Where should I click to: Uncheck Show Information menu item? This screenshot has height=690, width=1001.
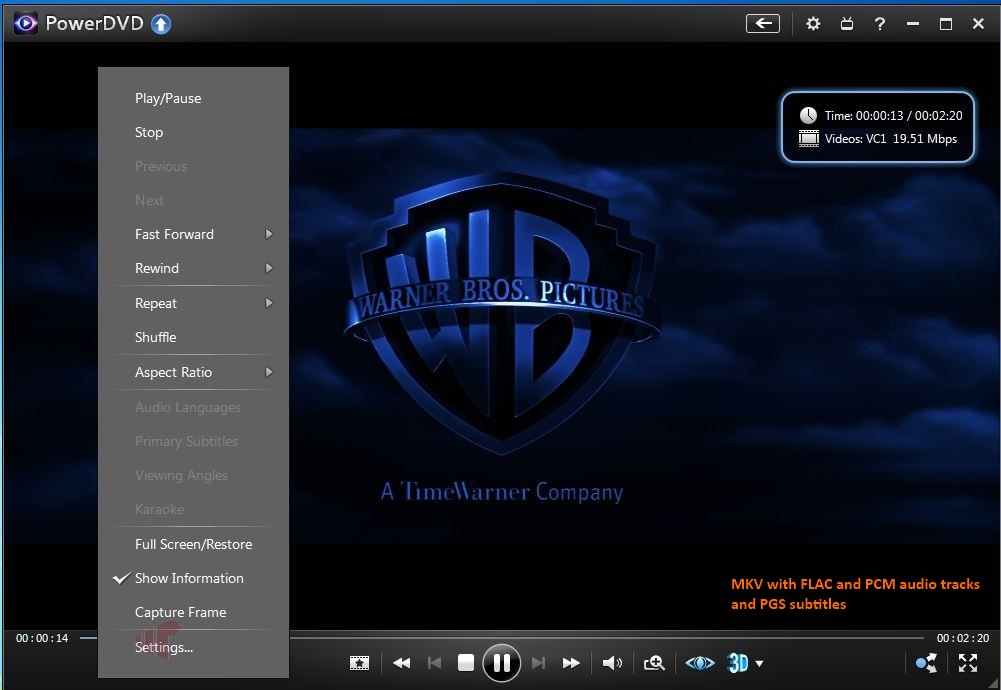point(193,578)
